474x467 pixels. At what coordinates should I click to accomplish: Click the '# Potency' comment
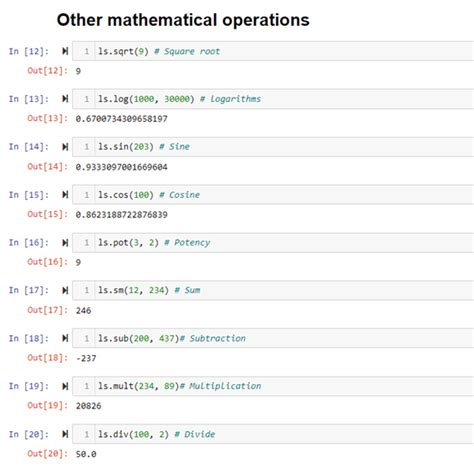(x=187, y=243)
